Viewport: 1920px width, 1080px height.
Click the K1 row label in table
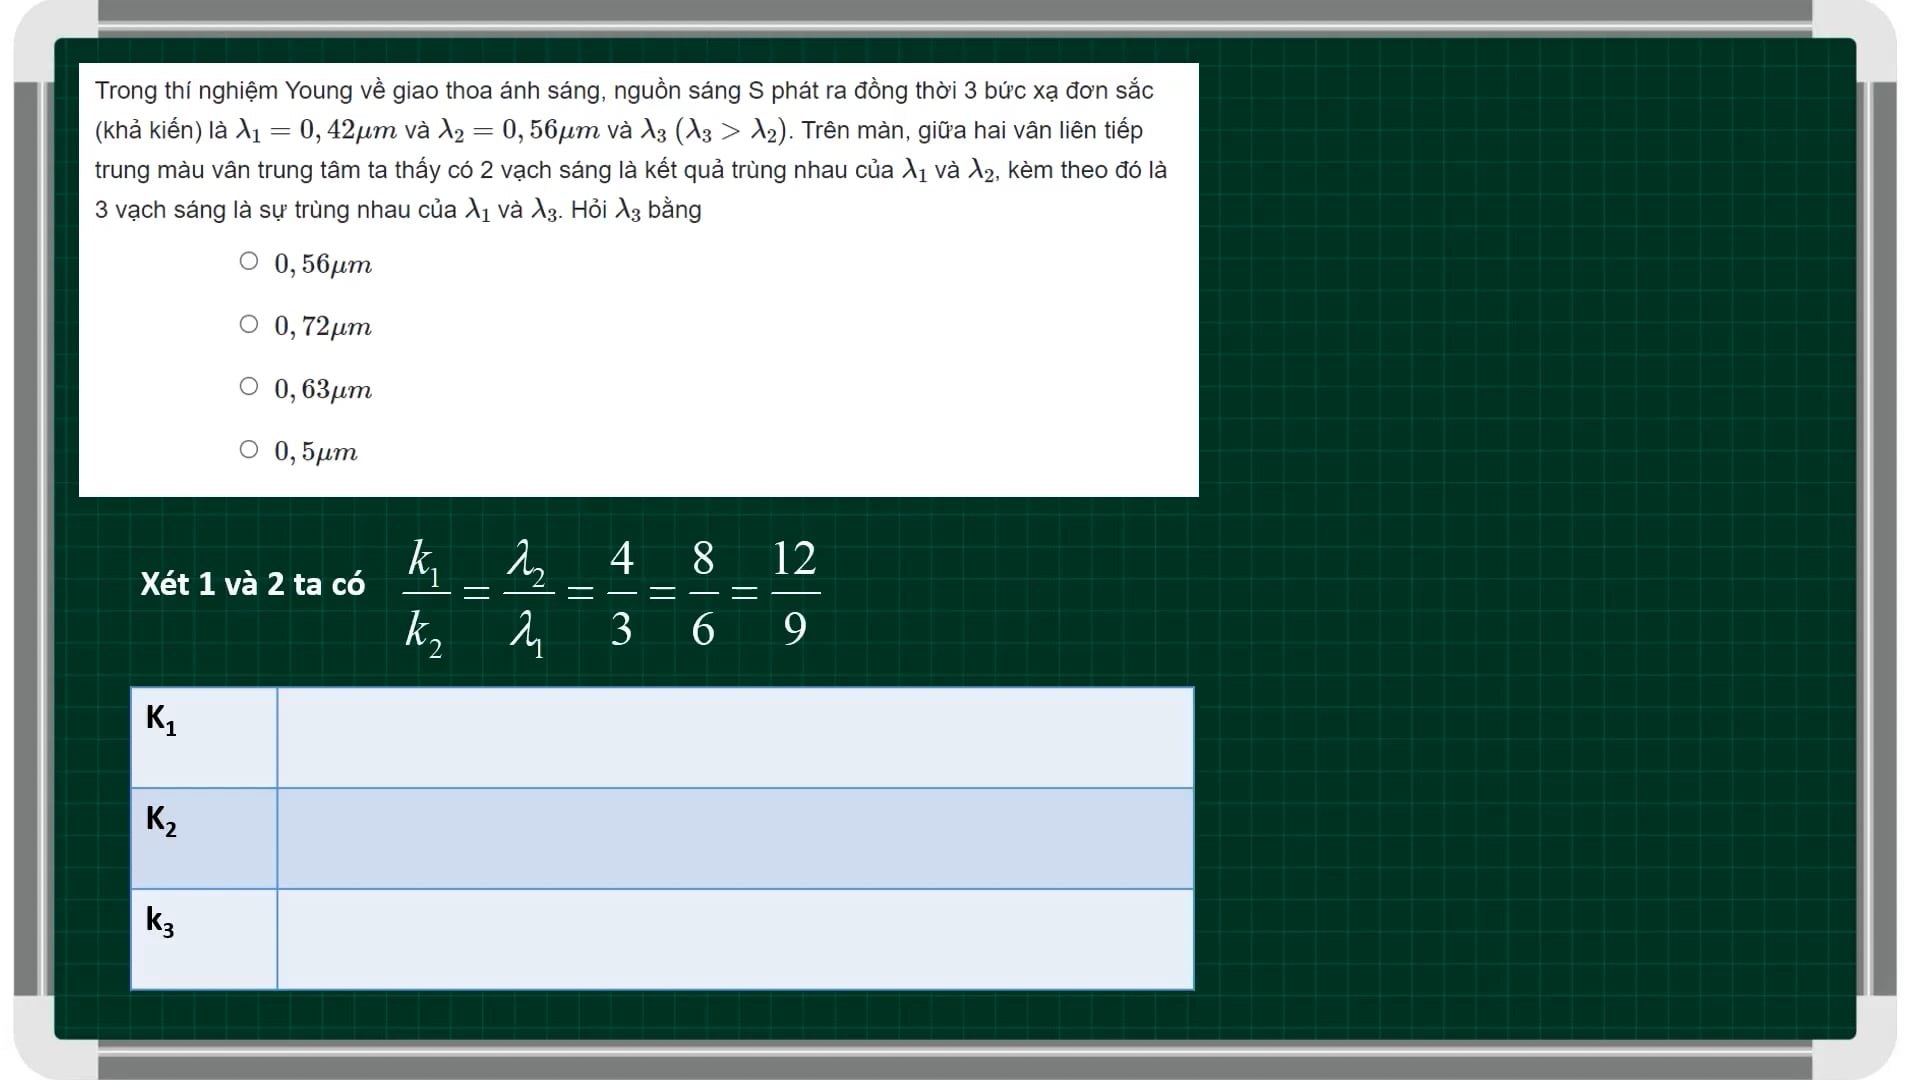pos(204,737)
